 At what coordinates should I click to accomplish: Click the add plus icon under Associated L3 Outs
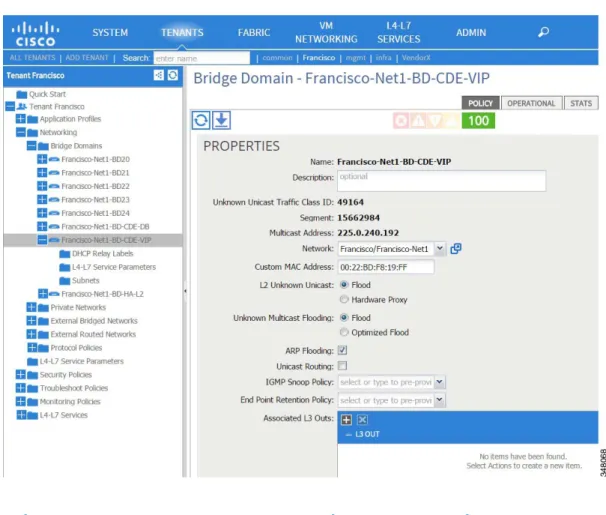click(346, 420)
